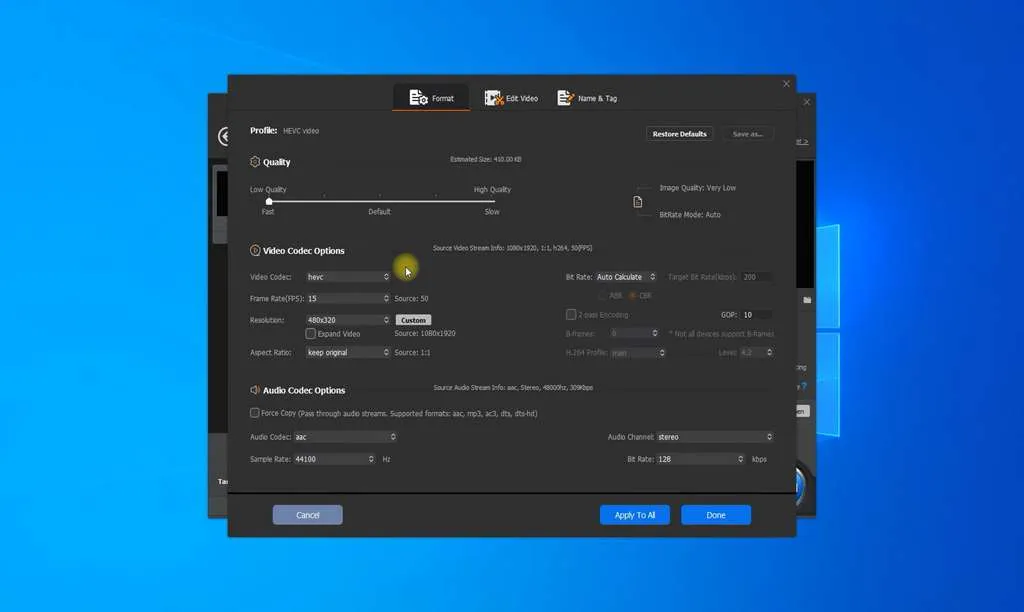Click the Audio Codec Options section icon
Image resolution: width=1024 pixels, height=612 pixels.
tap(255, 390)
